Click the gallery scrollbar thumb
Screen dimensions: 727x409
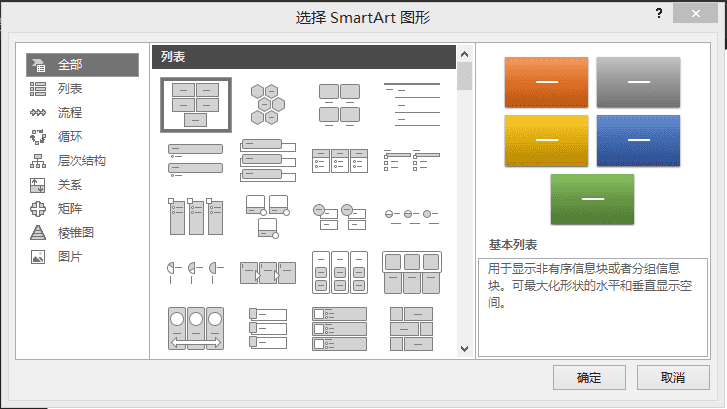[465, 76]
